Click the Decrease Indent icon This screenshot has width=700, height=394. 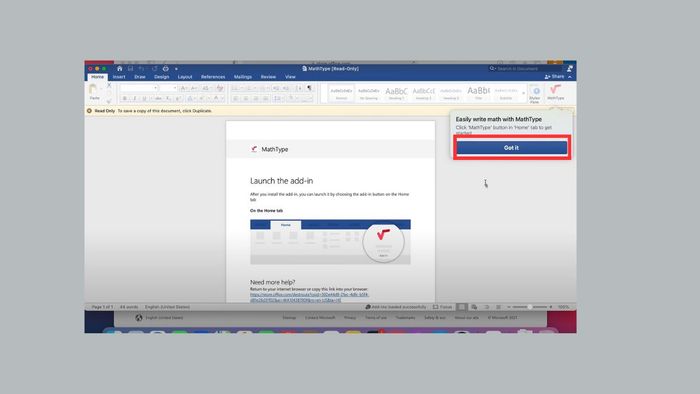[276, 88]
